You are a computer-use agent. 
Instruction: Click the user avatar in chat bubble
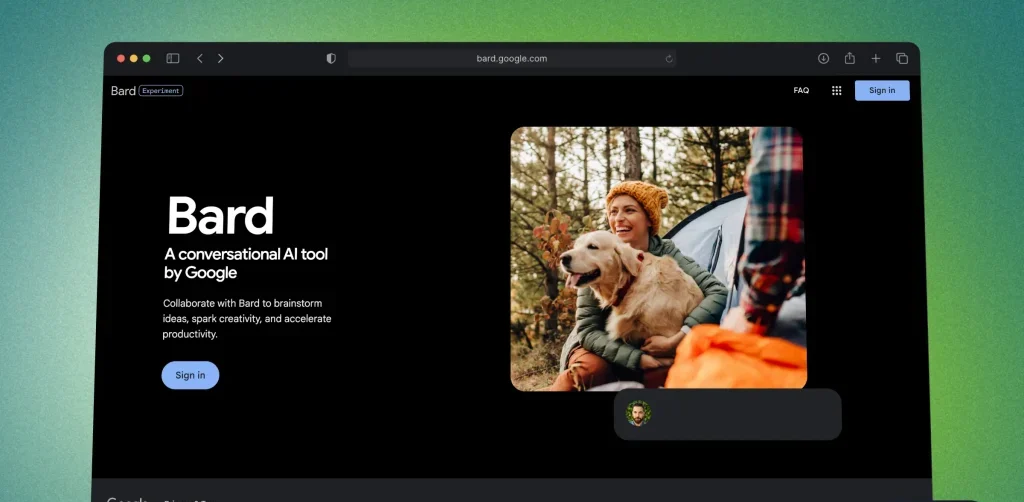point(638,413)
